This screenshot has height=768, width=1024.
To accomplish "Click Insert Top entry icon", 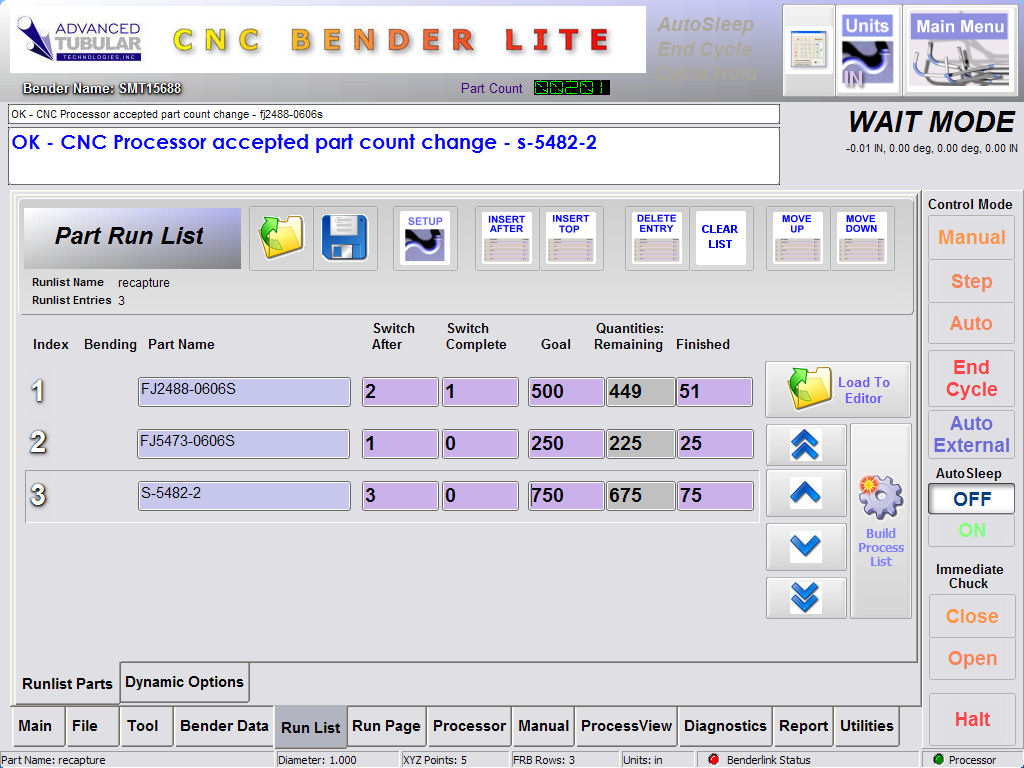I will click(x=570, y=238).
